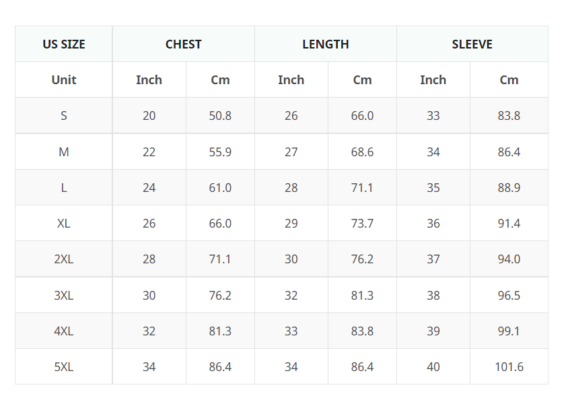
Task: Click the 99.1 sleeve cm value
Action: [509, 331]
